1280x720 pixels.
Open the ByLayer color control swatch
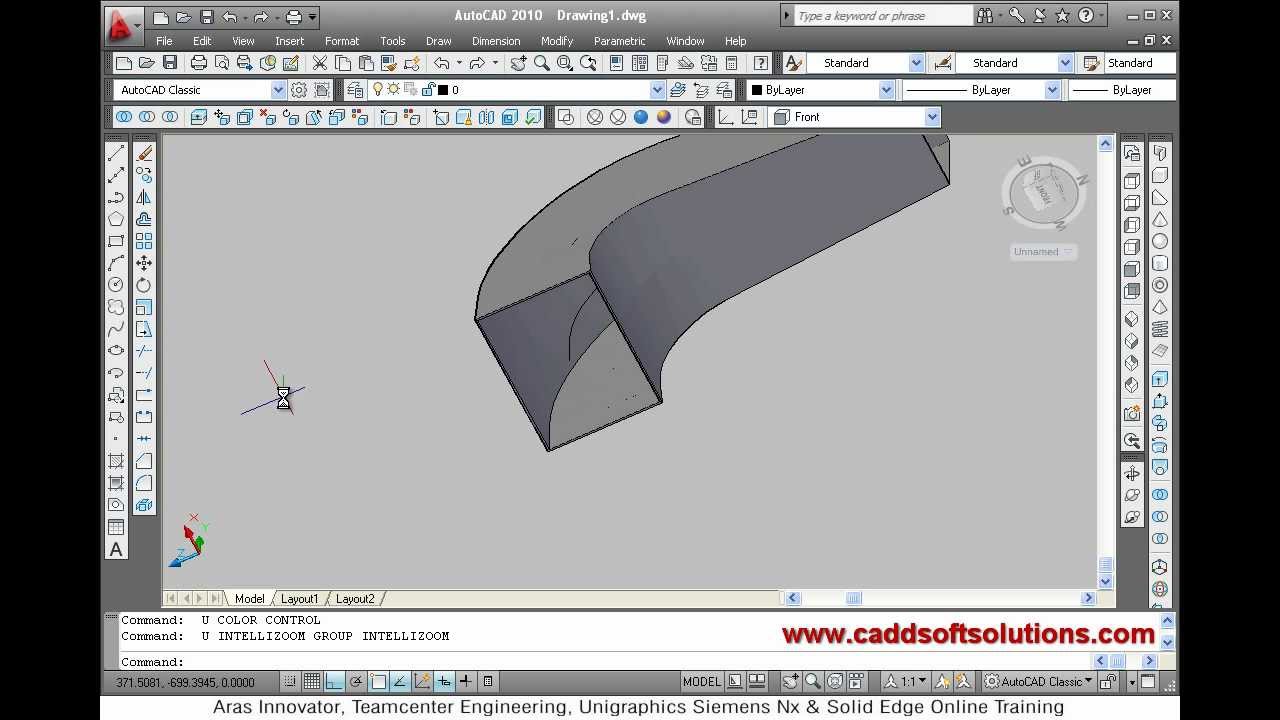822,90
